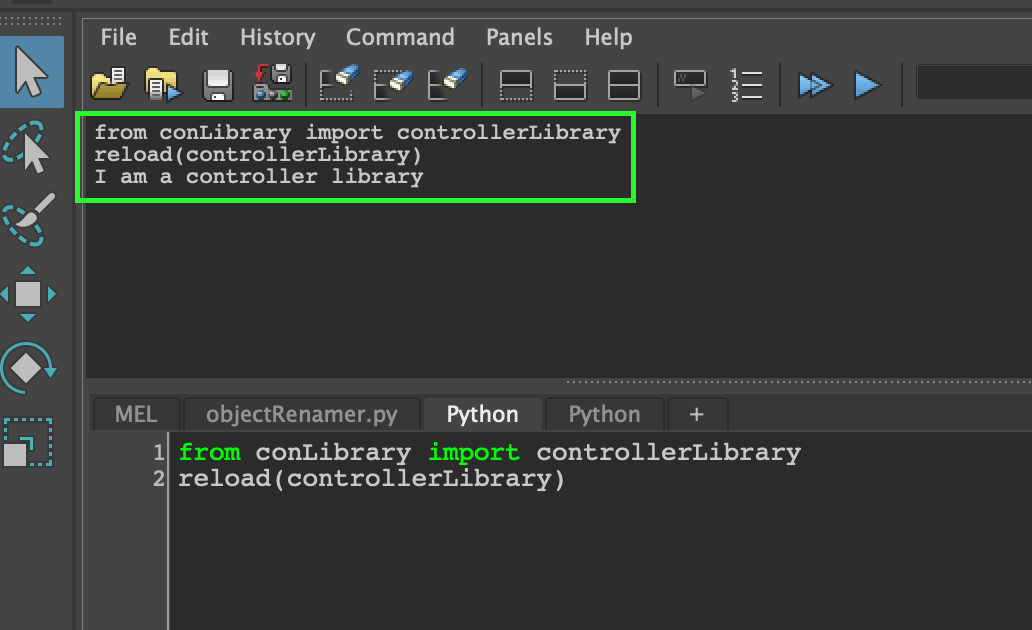This screenshot has width=1032, height=630.
Task: Switch to Show History only layout
Action: 516,85
